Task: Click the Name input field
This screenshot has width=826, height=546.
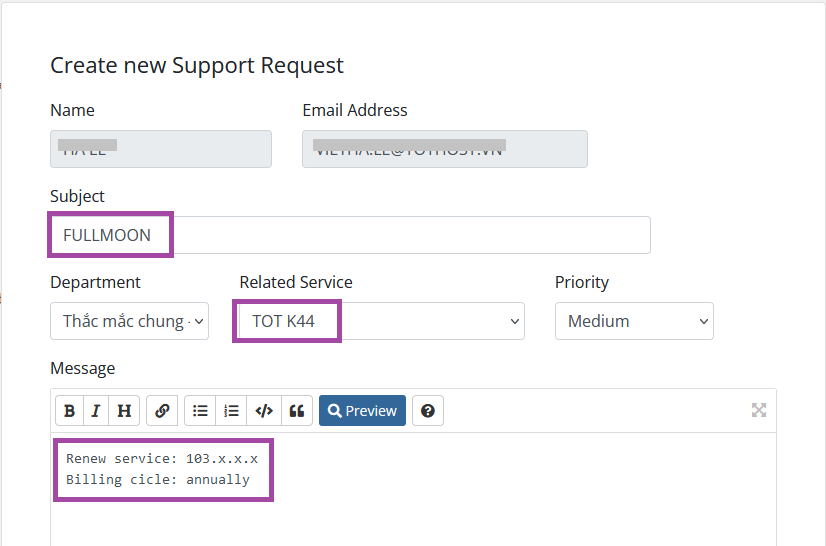Action: pyautogui.click(x=160, y=149)
